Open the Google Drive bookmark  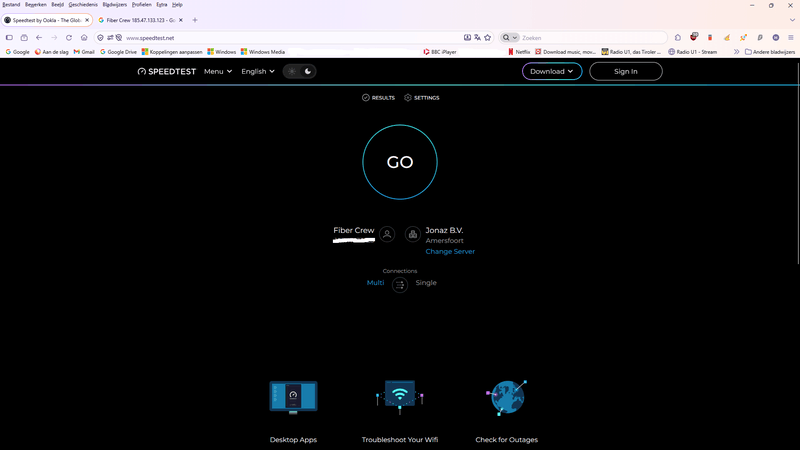(118, 52)
